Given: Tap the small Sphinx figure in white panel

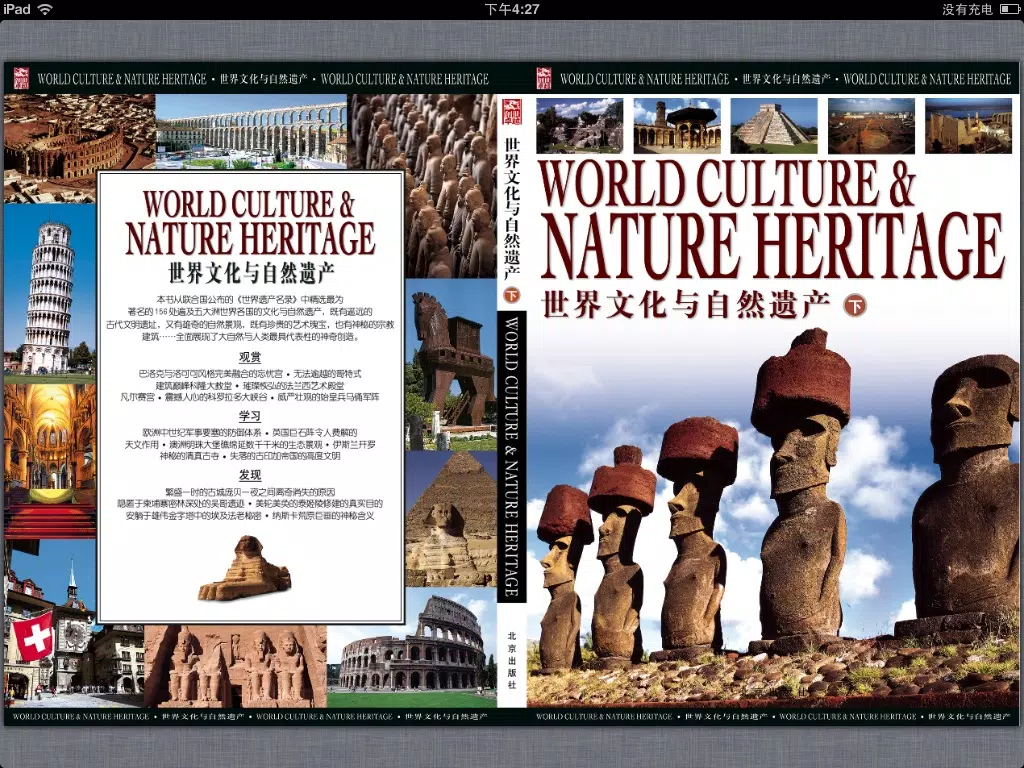Looking at the screenshot, I should pyautogui.click(x=245, y=569).
